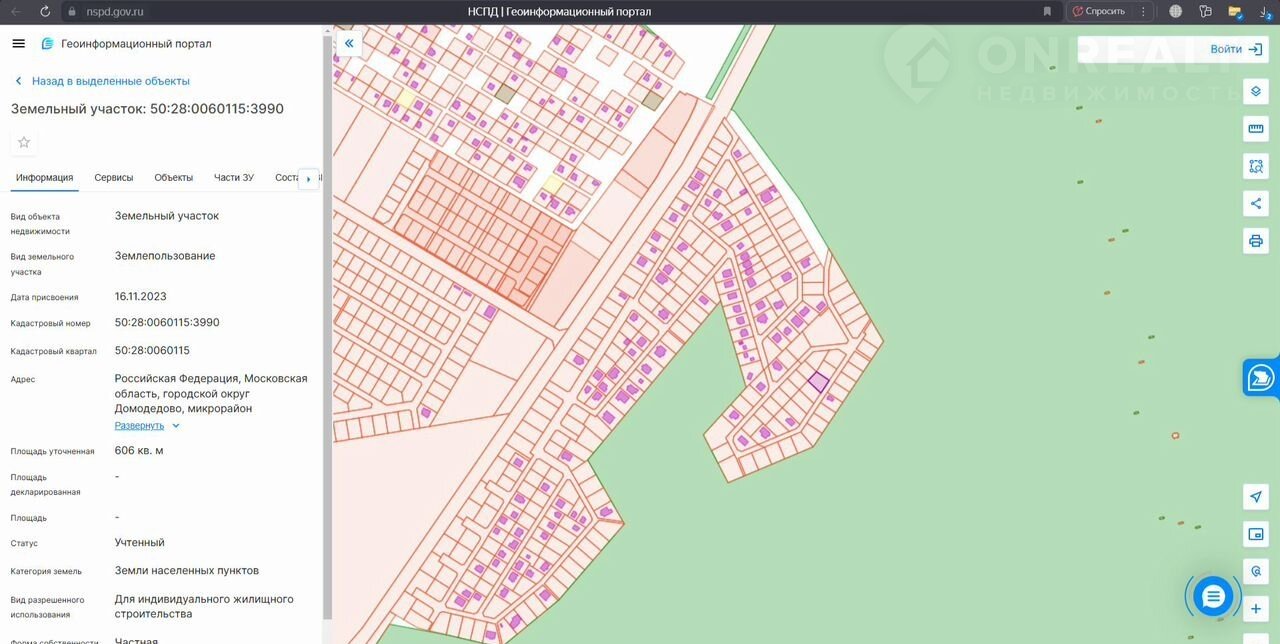Switch to the Сервисы tab
Viewport: 1280px width, 644px height.
coord(114,178)
